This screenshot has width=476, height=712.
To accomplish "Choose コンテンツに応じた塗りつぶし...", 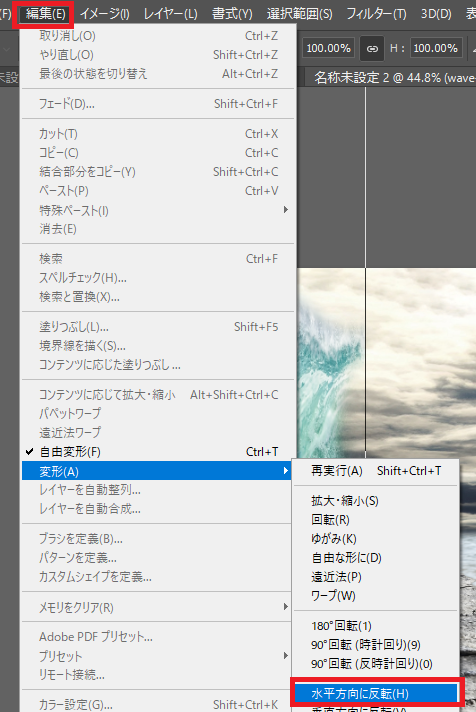I will click(159, 365).
